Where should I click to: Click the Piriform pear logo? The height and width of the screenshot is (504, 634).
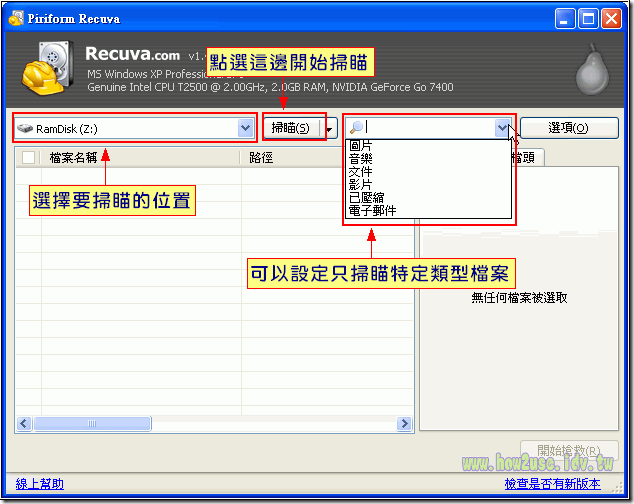[592, 70]
